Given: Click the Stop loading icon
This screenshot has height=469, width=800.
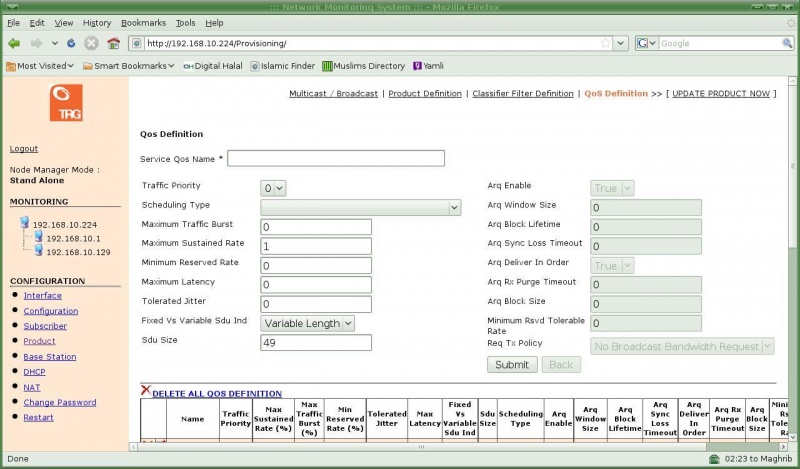Looking at the screenshot, I should pyautogui.click(x=91, y=43).
